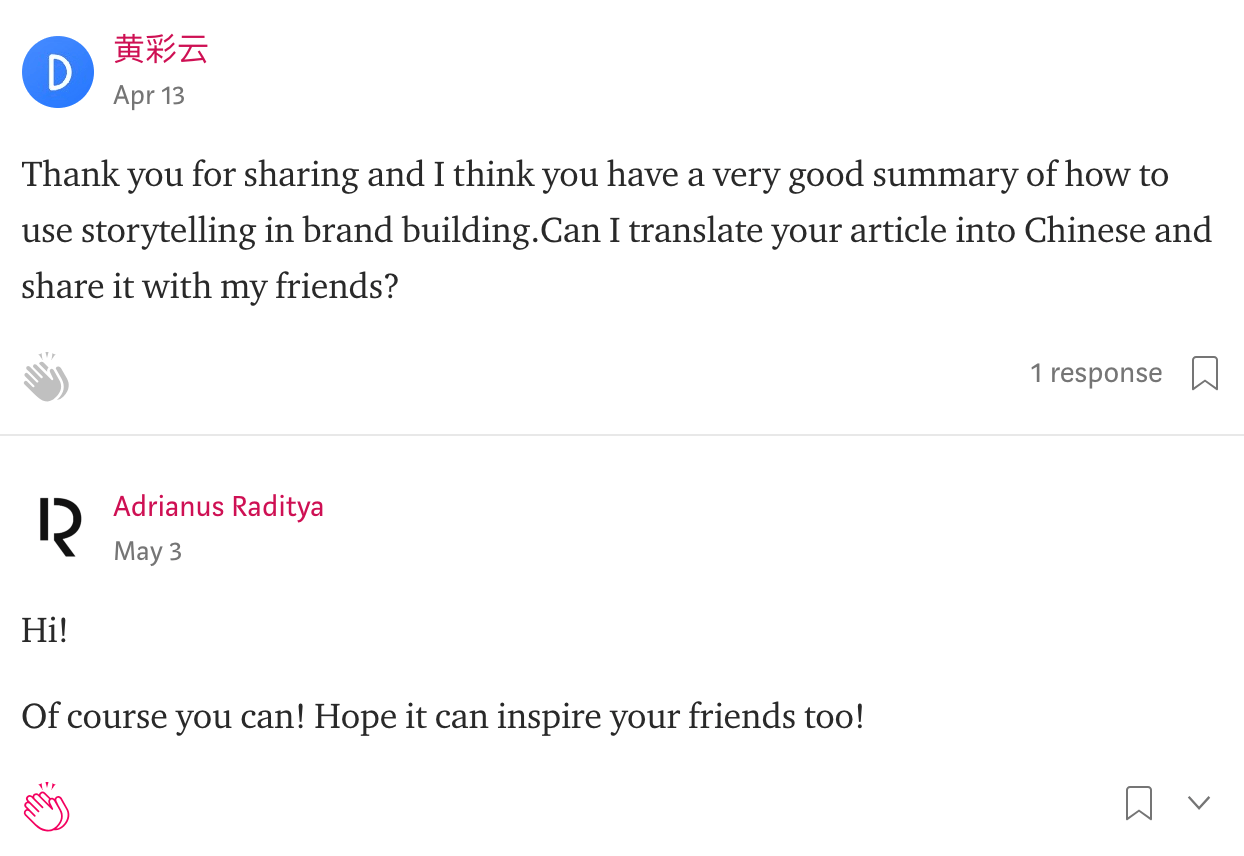Open Adrianus Raditya's author profile link
Viewport: 1244px width, 856px height.
(218, 506)
